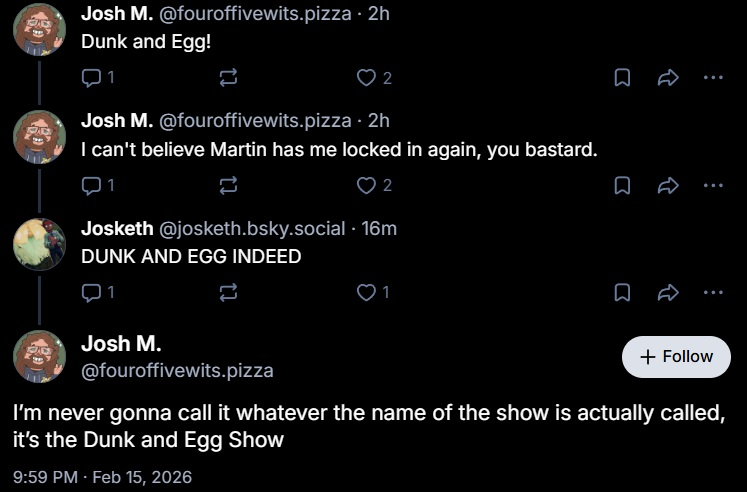The image size is (747, 492).
Task: Bookmark the "Martin has me locked in" post
Action: tap(621, 185)
